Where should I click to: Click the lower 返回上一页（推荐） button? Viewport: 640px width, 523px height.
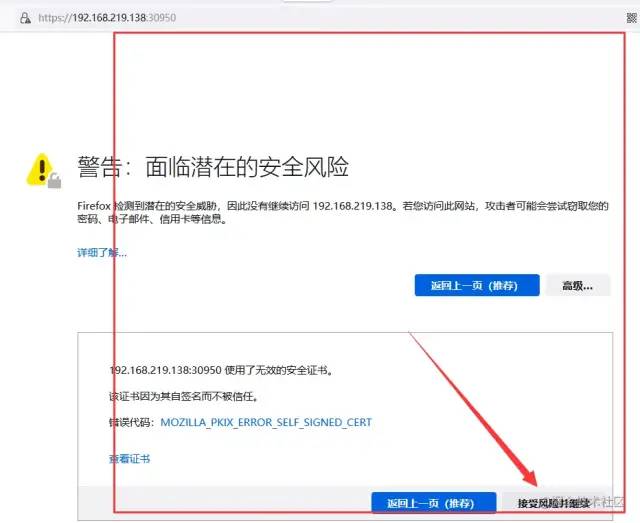point(433,503)
